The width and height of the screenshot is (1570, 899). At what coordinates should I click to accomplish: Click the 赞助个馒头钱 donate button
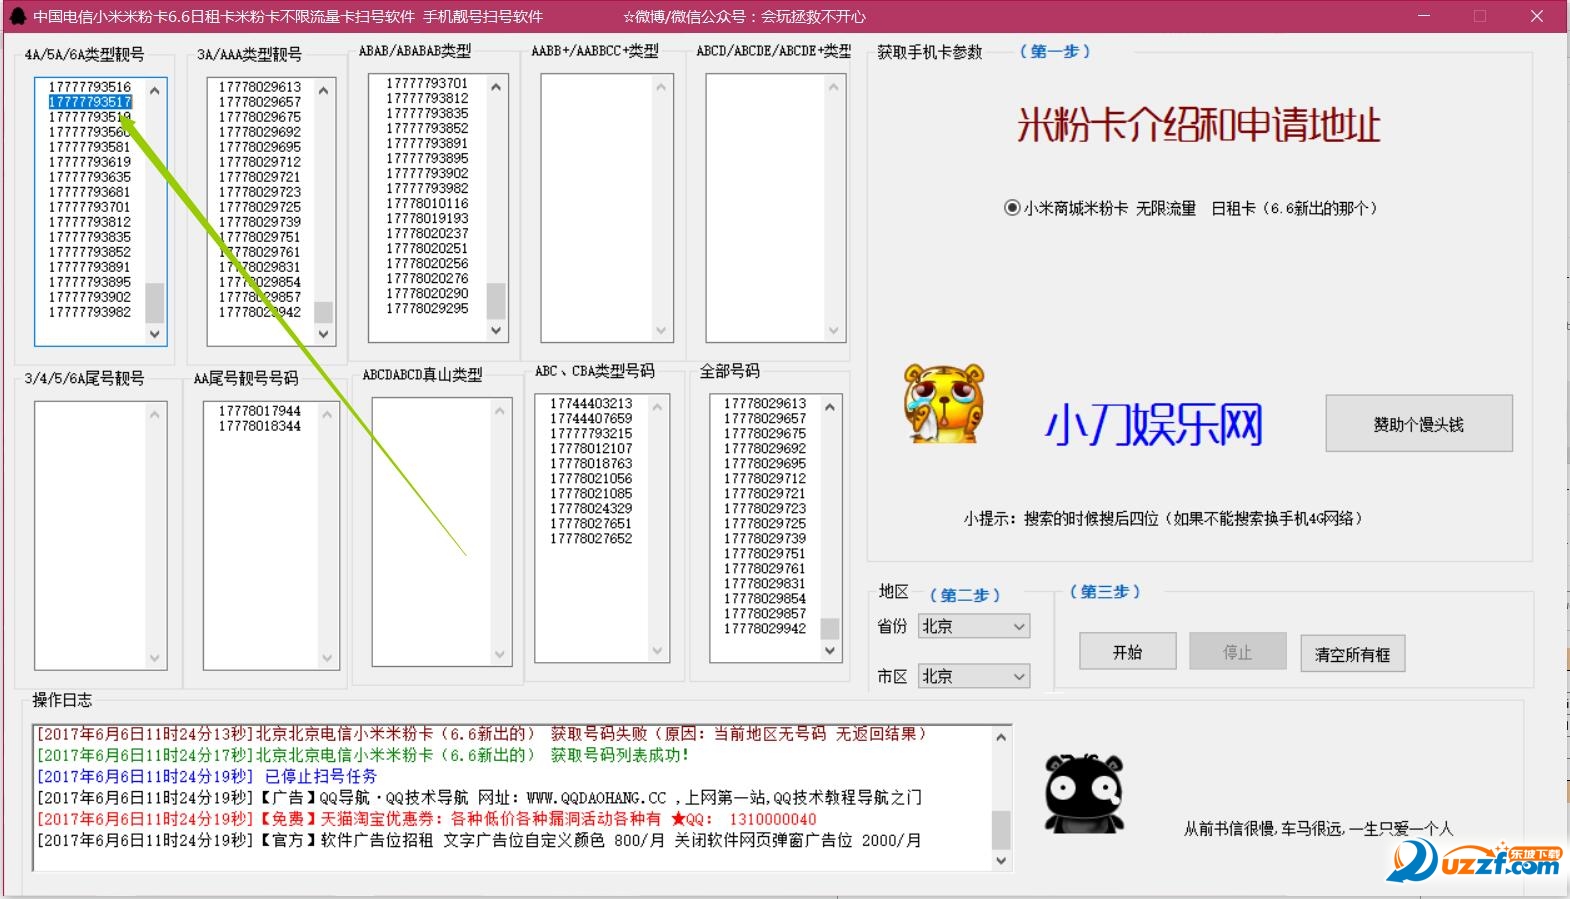(x=1418, y=424)
